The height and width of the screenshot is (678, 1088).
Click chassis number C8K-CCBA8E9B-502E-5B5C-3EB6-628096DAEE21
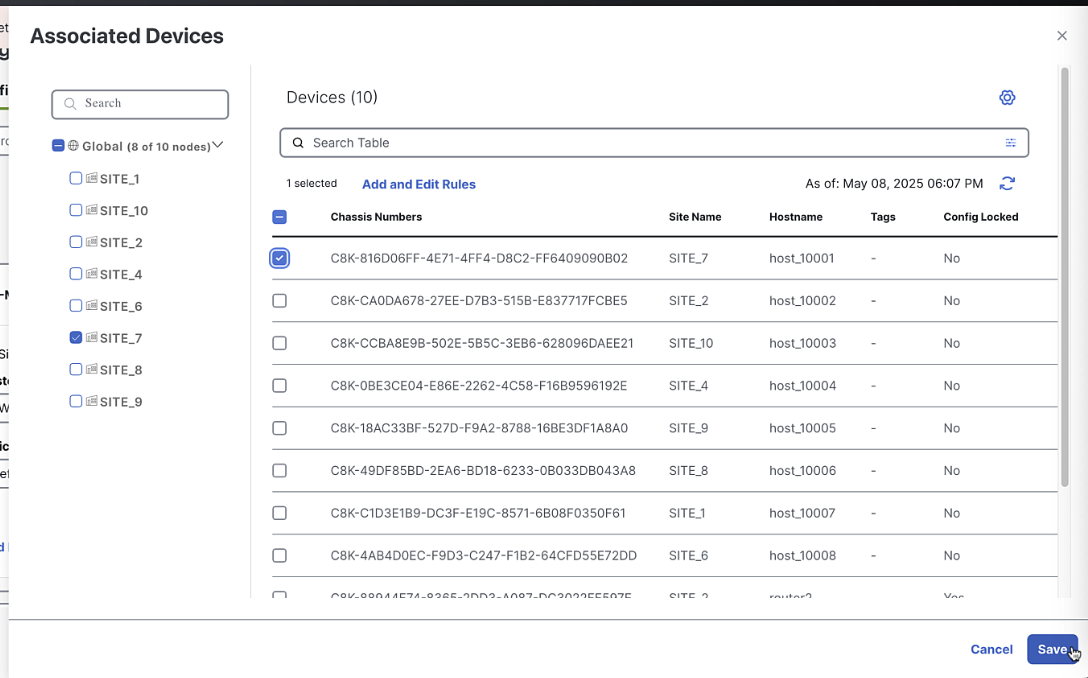point(482,343)
